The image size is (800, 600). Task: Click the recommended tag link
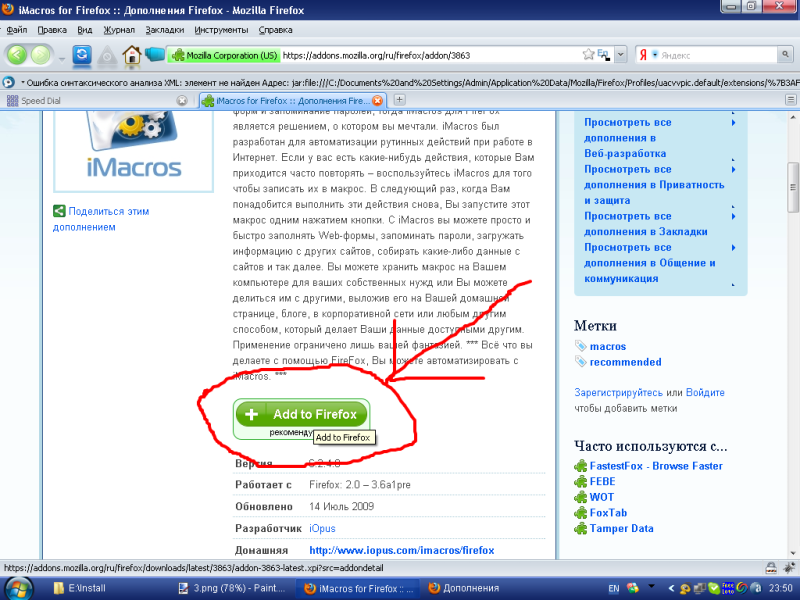coord(626,362)
